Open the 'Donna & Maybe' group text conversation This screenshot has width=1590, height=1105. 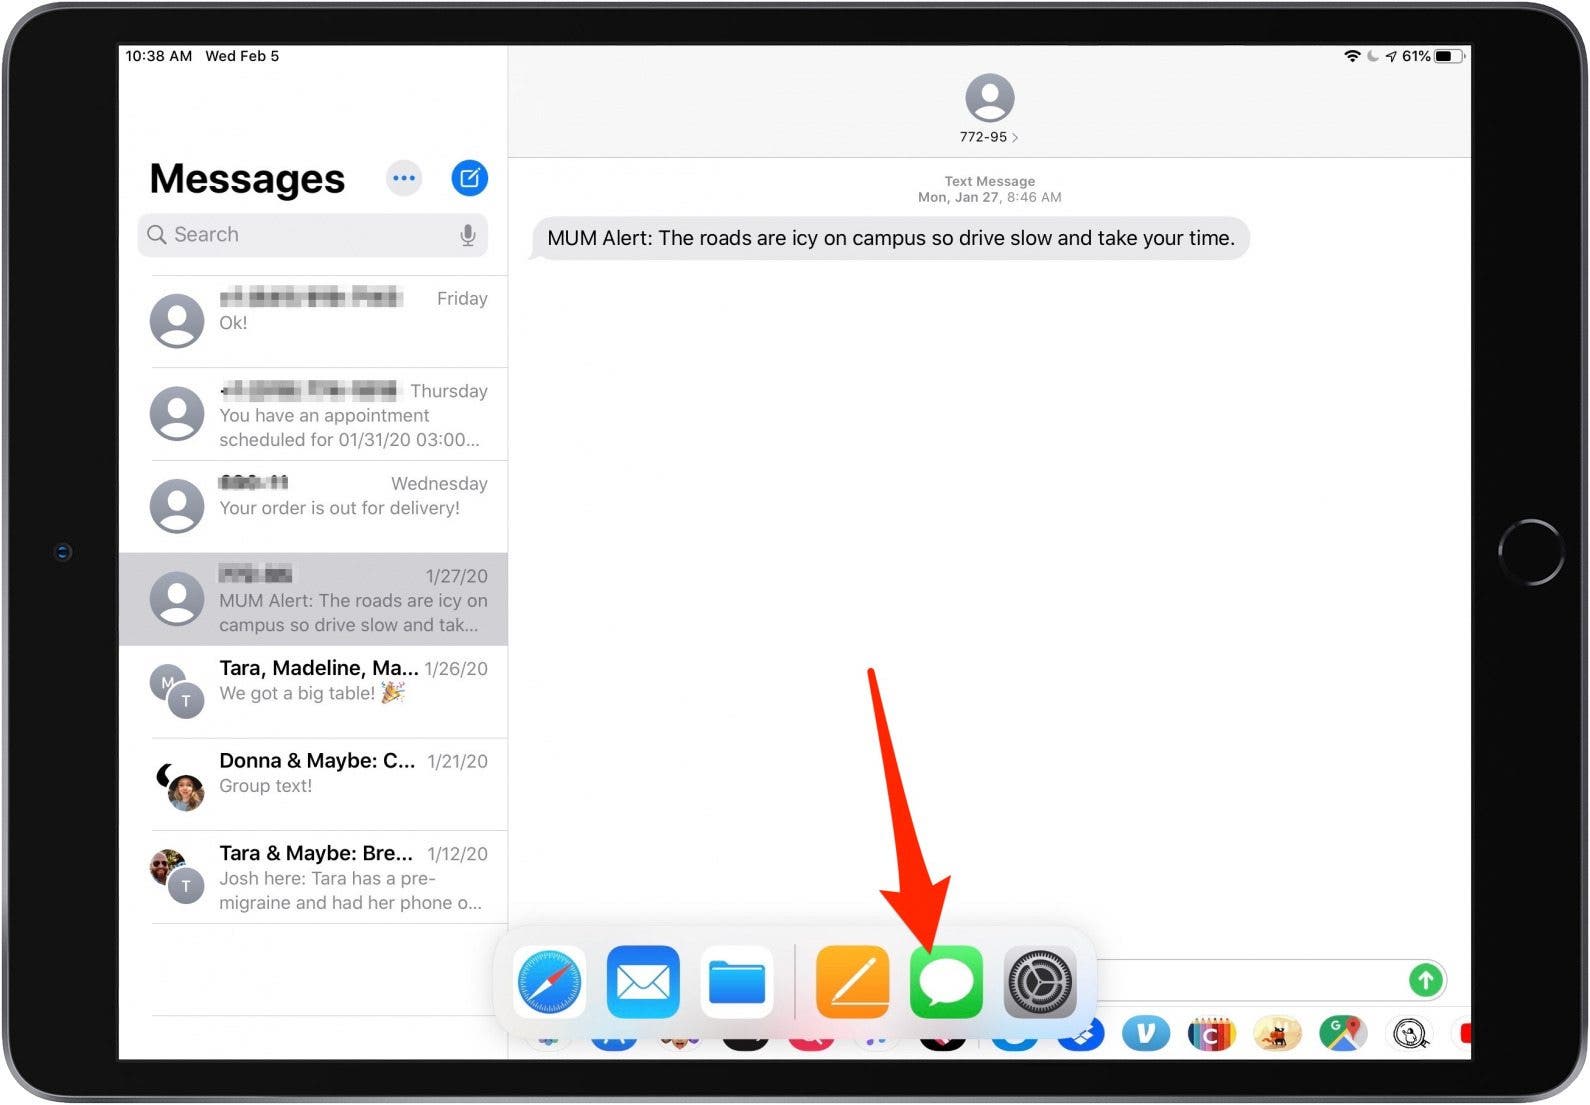(x=313, y=784)
